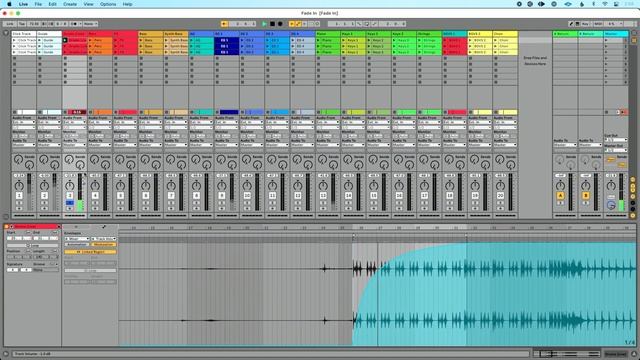Toggle track activator 1 on Click Track
Viewport: 640px width, 360px height.
point(19,196)
